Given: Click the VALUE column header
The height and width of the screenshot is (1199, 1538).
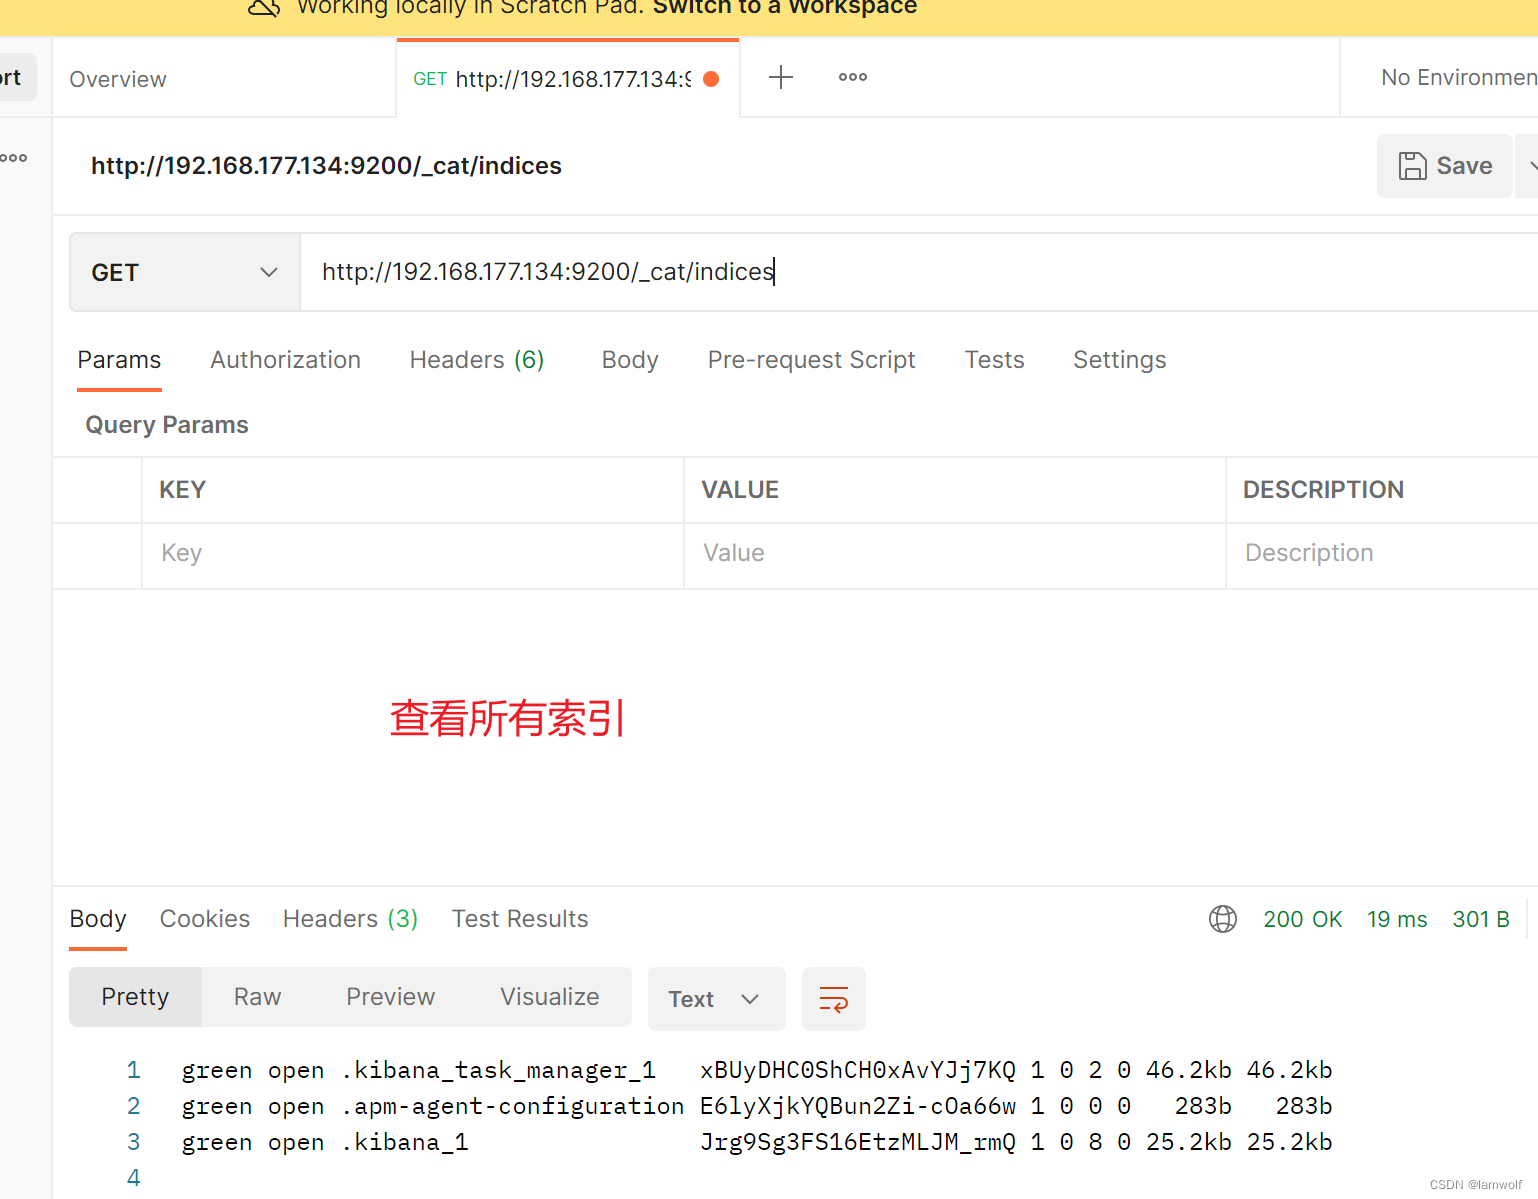Looking at the screenshot, I should pos(740,490).
